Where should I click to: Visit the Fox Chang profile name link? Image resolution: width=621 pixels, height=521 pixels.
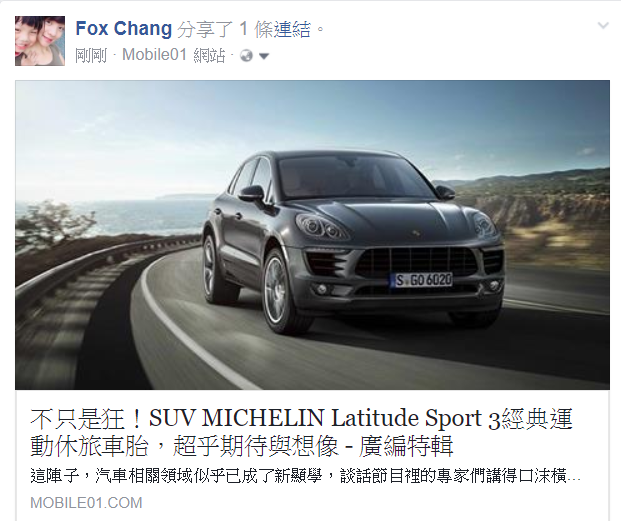pos(124,29)
